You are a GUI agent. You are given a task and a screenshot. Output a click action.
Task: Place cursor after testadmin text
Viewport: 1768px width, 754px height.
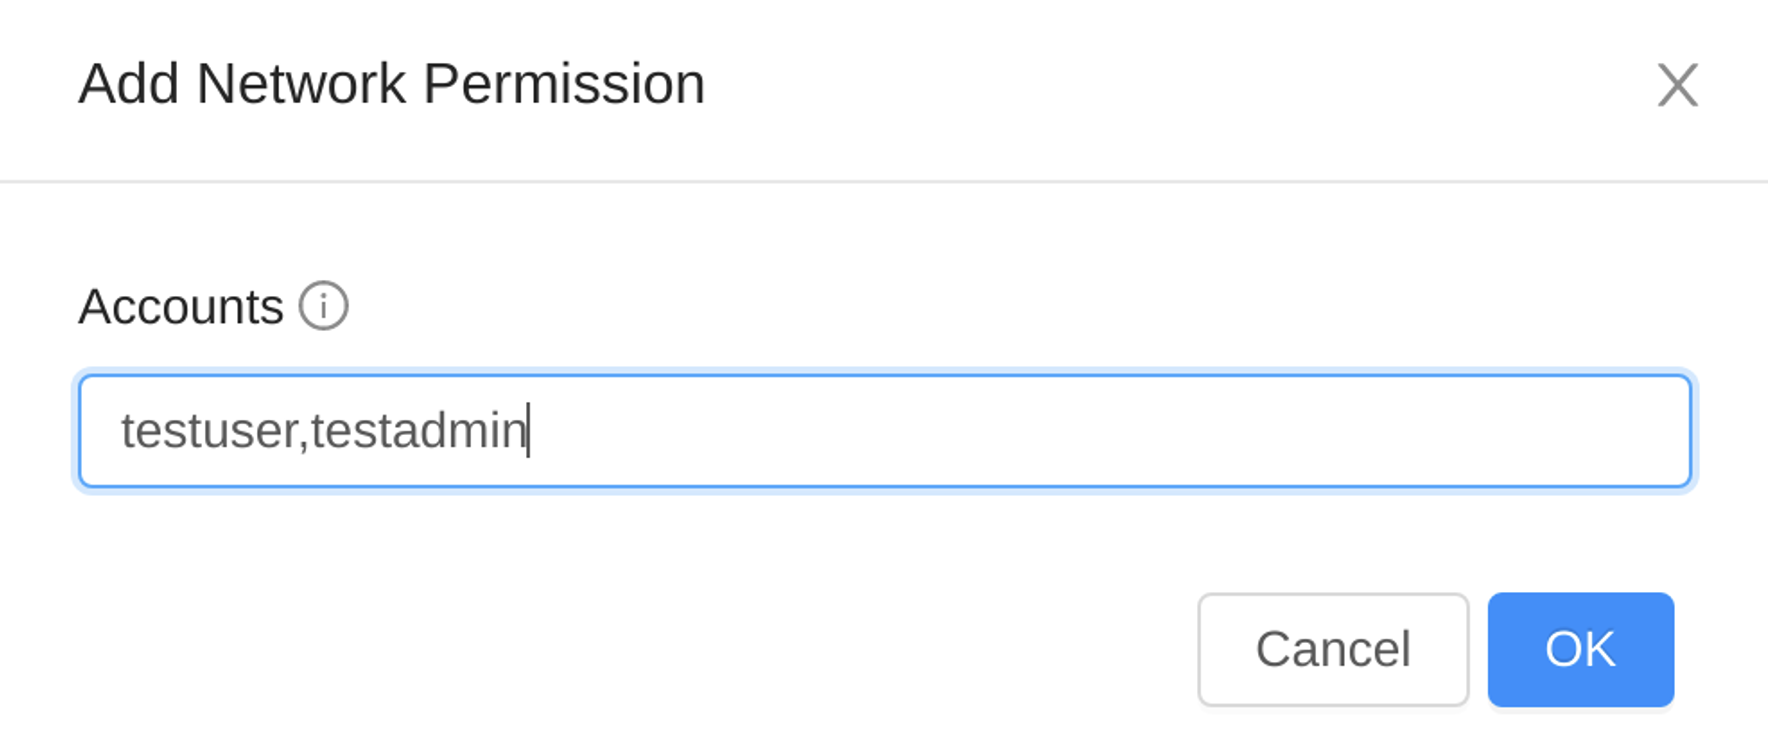[x=529, y=431]
